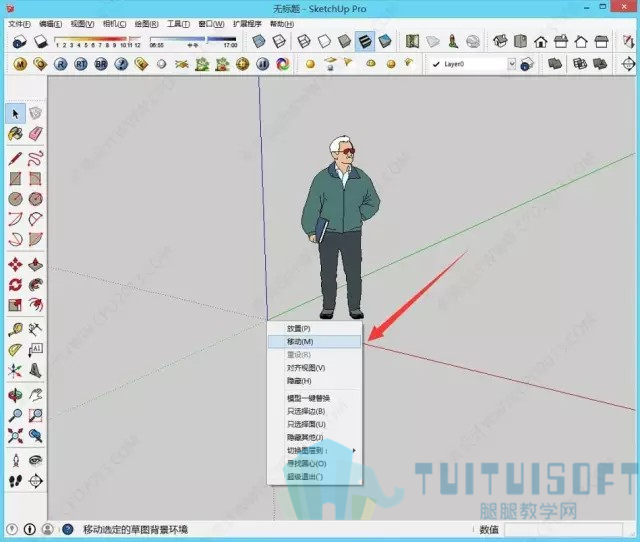Select the Offset tool
The image size is (640, 542).
click(36, 304)
